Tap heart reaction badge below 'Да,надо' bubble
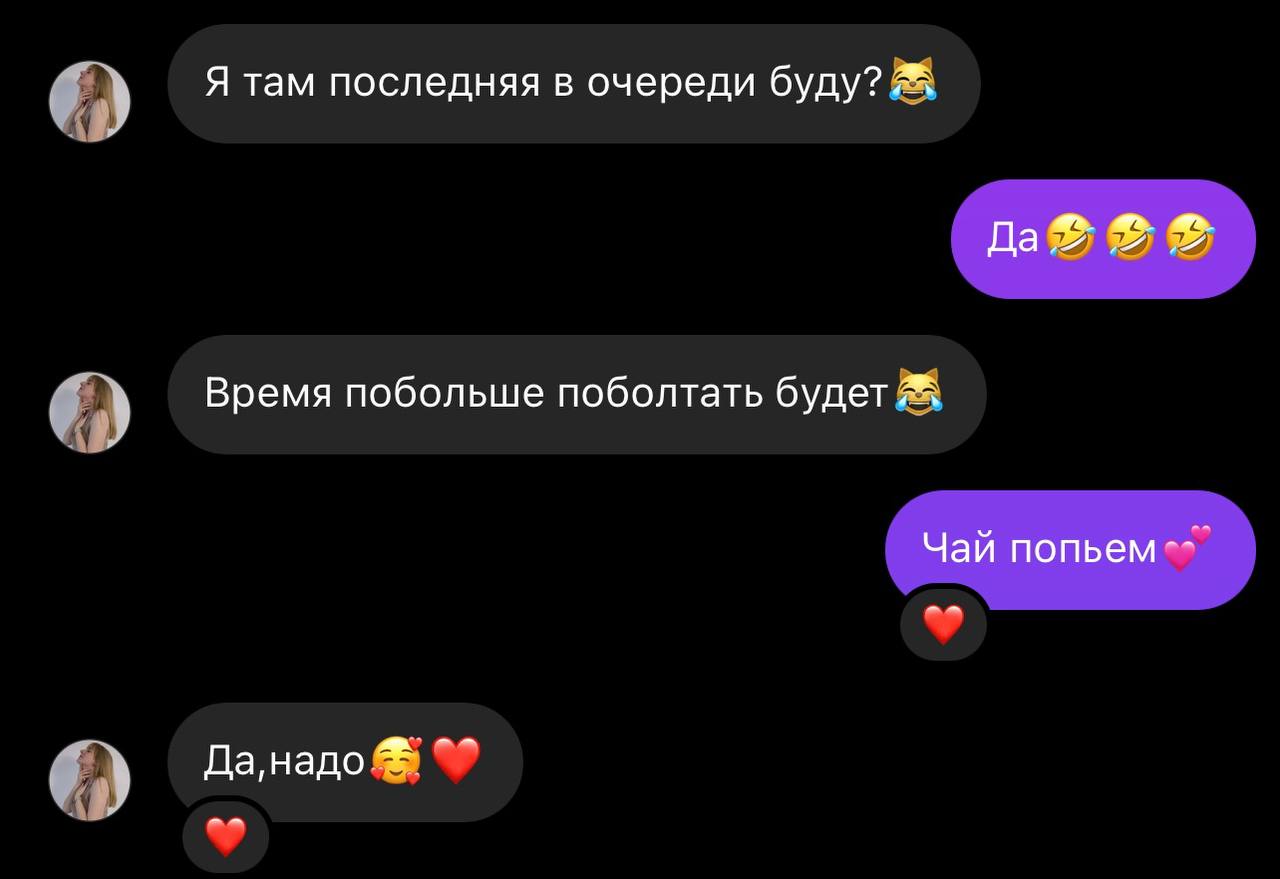The width and height of the screenshot is (1280, 879). (x=225, y=836)
